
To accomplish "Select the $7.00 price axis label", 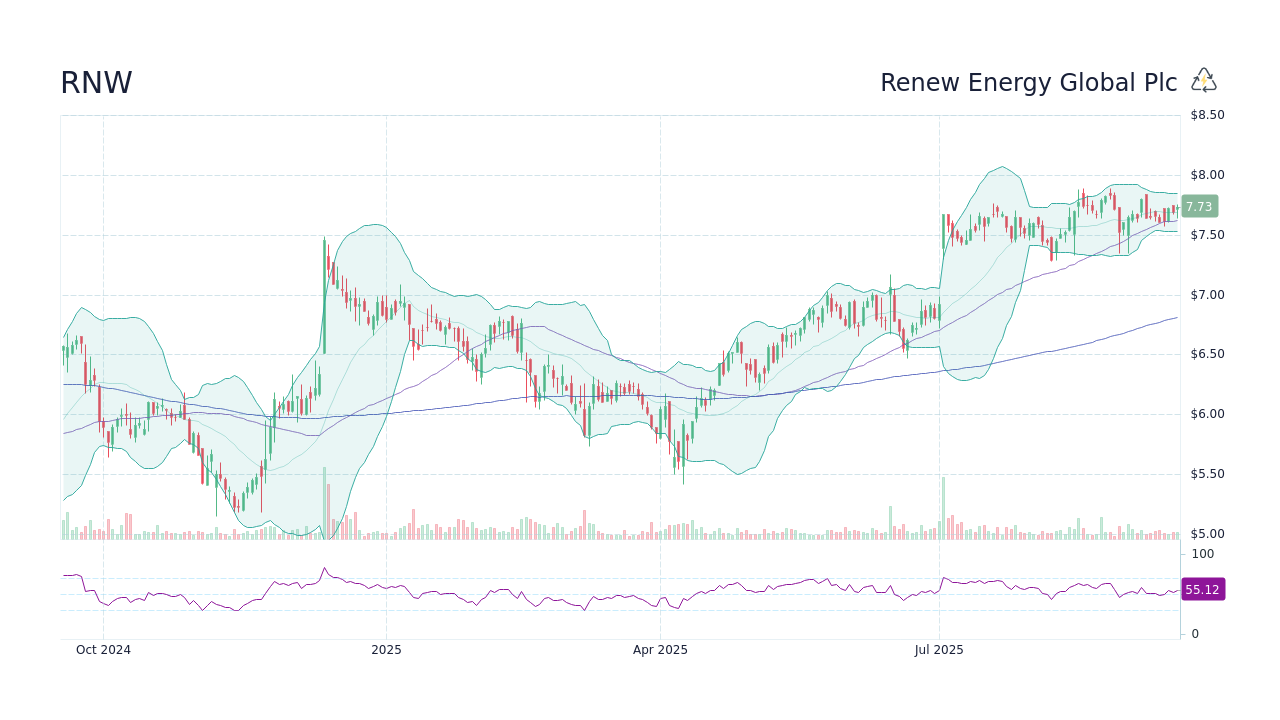I will point(1207,295).
